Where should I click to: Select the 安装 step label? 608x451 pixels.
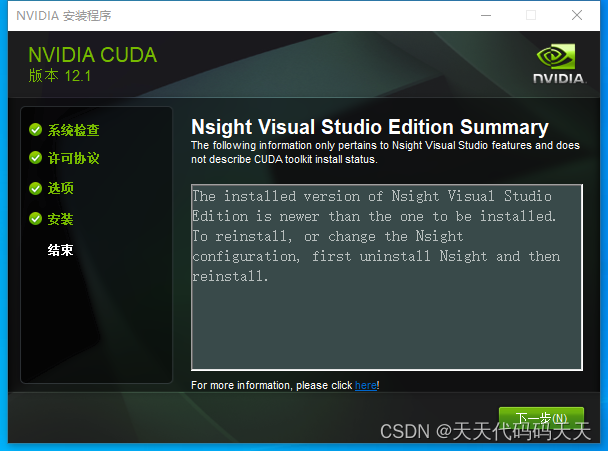click(60, 219)
